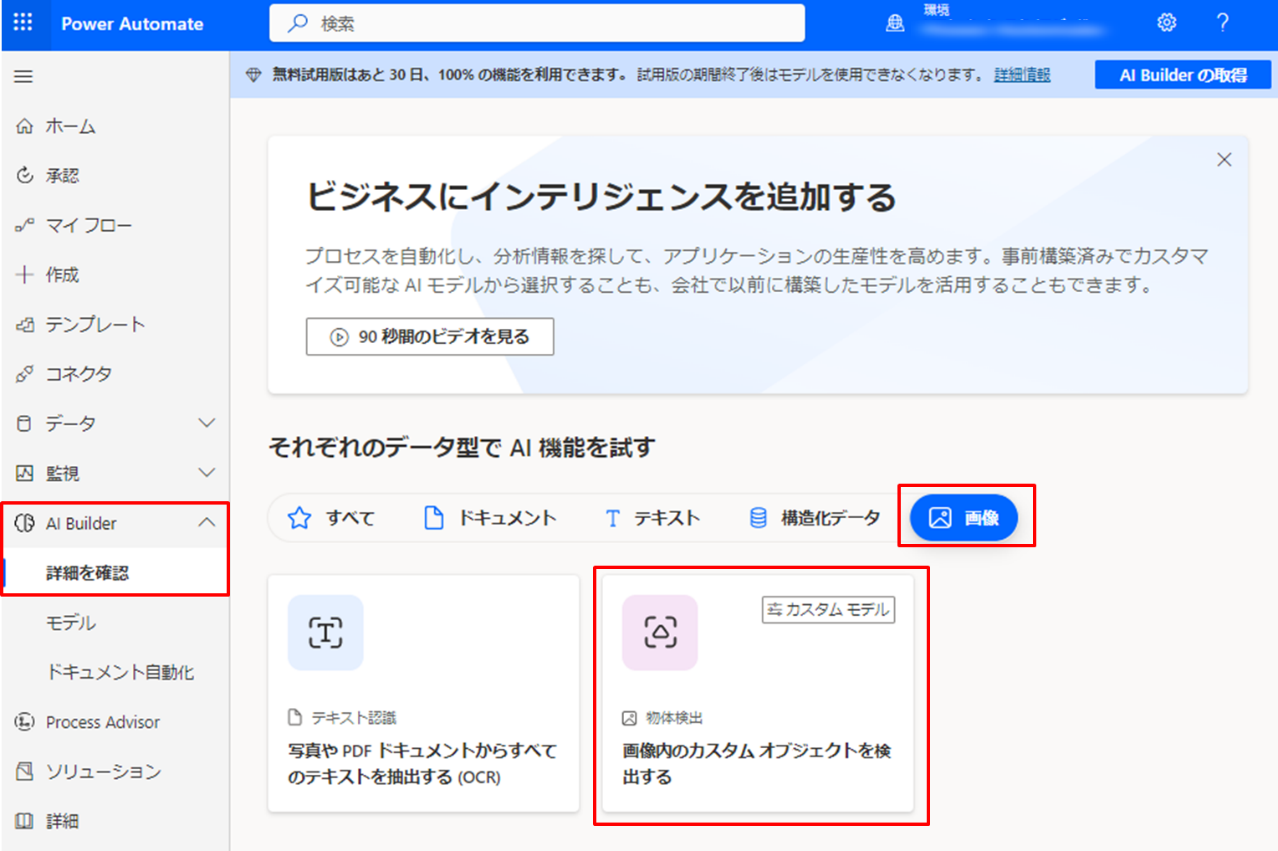The height and width of the screenshot is (851, 1278).
Task: Click the AI Builder brain icon
Action: [x=25, y=523]
